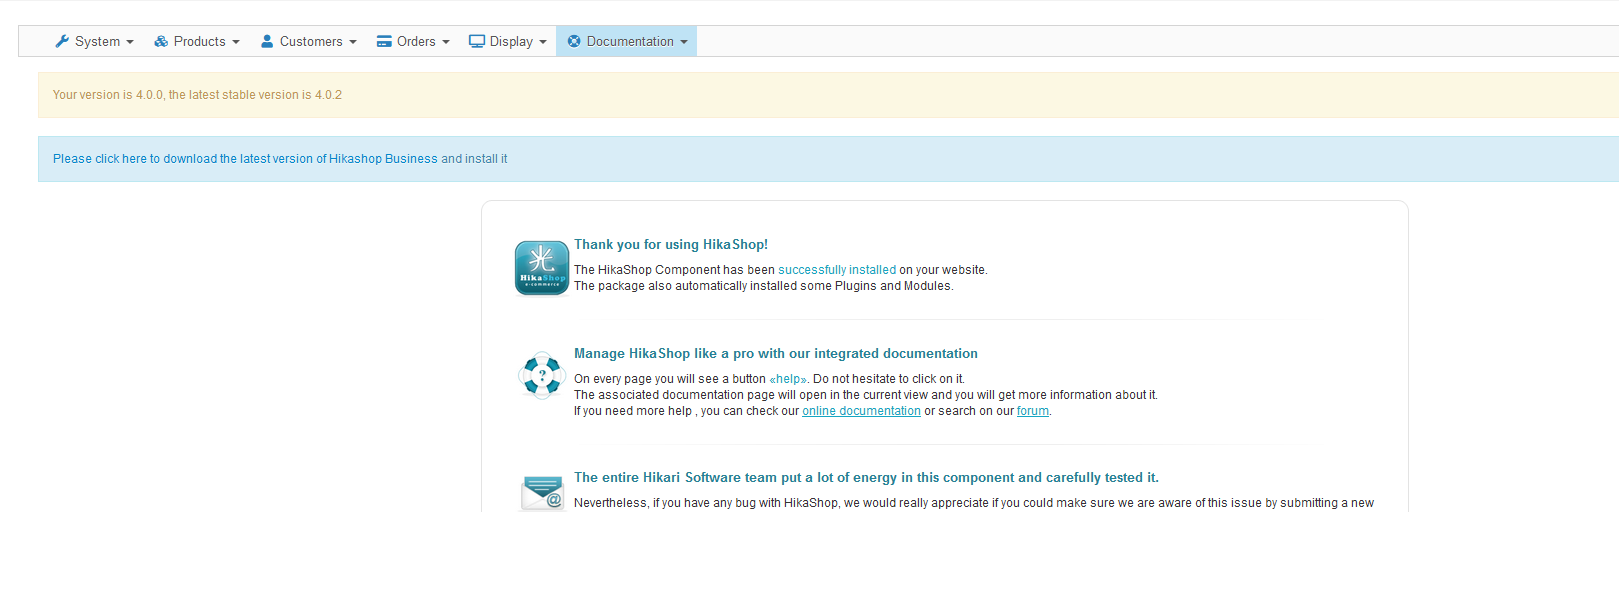Click the 'Manage HikaShop like a pro' heading
1619x600 pixels.
pos(776,353)
